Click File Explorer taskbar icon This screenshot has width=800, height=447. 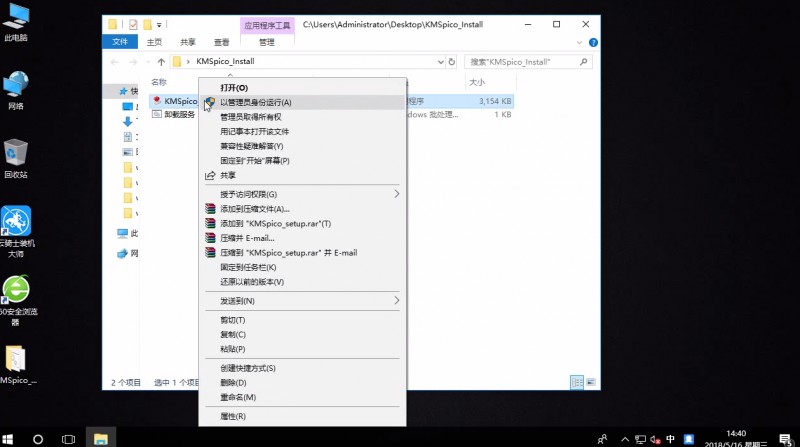101,439
